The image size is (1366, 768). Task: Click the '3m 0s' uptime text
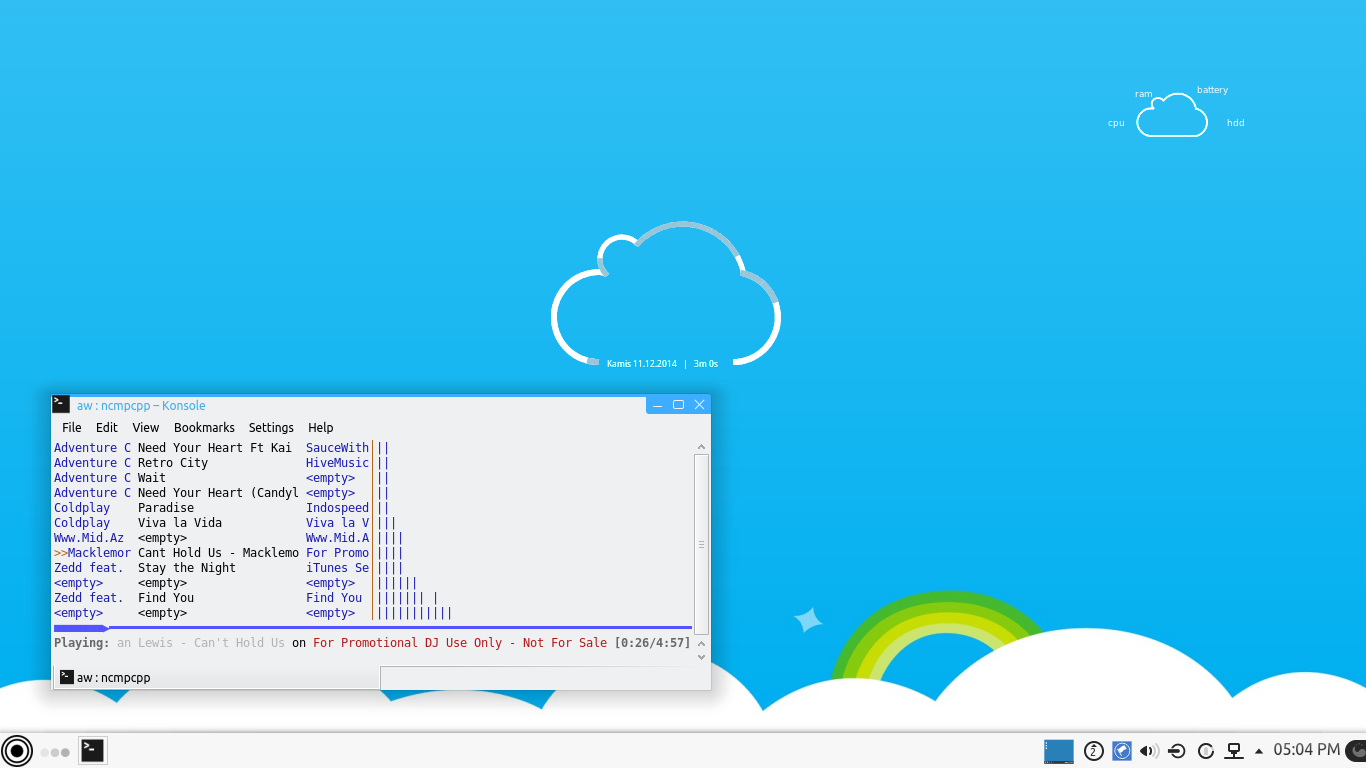point(706,364)
